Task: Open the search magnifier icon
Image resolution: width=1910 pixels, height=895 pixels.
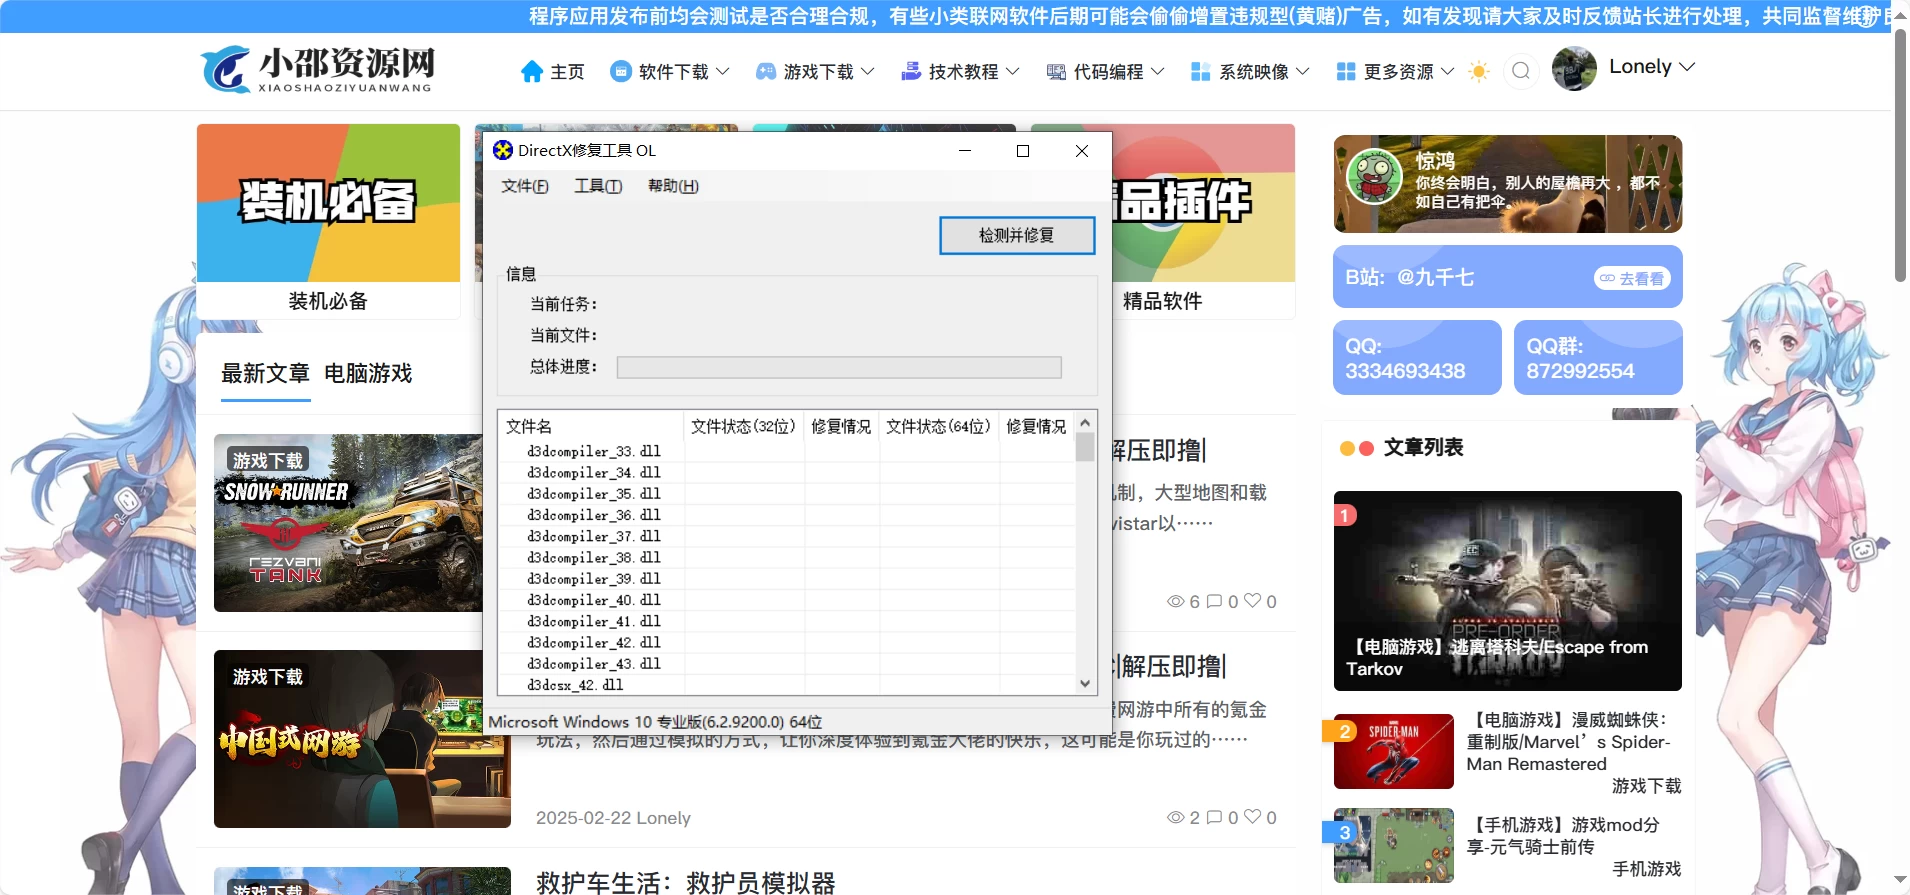Action: click(x=1521, y=71)
